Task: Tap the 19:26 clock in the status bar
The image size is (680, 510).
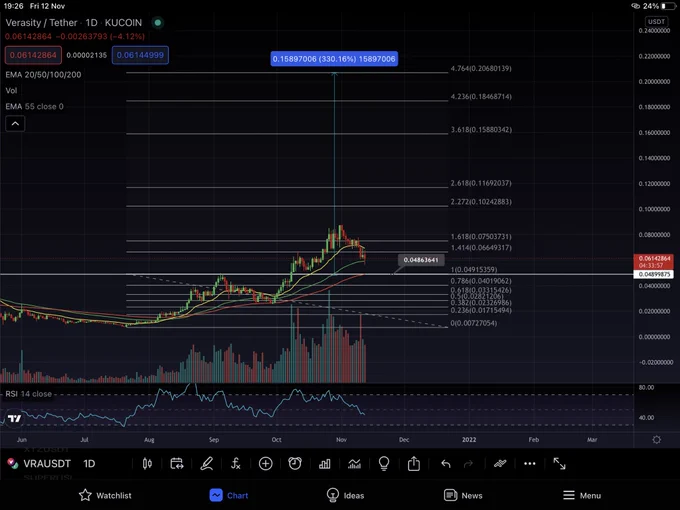Action: (x=13, y=6)
